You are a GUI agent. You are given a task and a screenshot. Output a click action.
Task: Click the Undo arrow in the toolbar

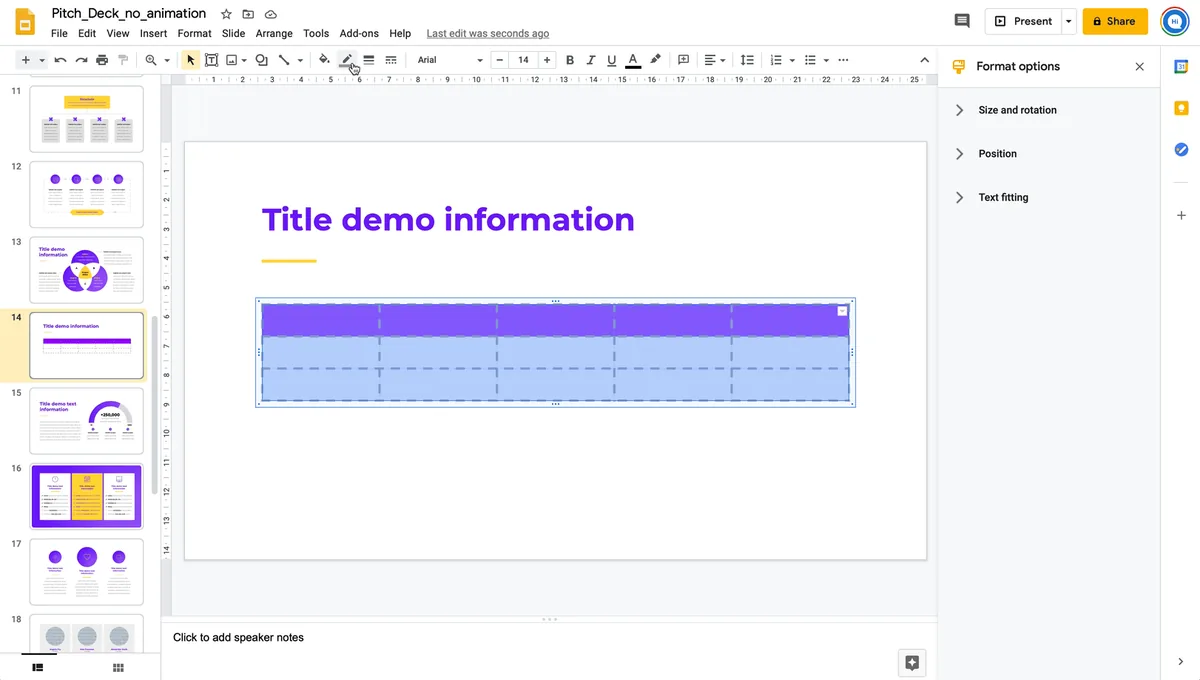tap(61, 60)
